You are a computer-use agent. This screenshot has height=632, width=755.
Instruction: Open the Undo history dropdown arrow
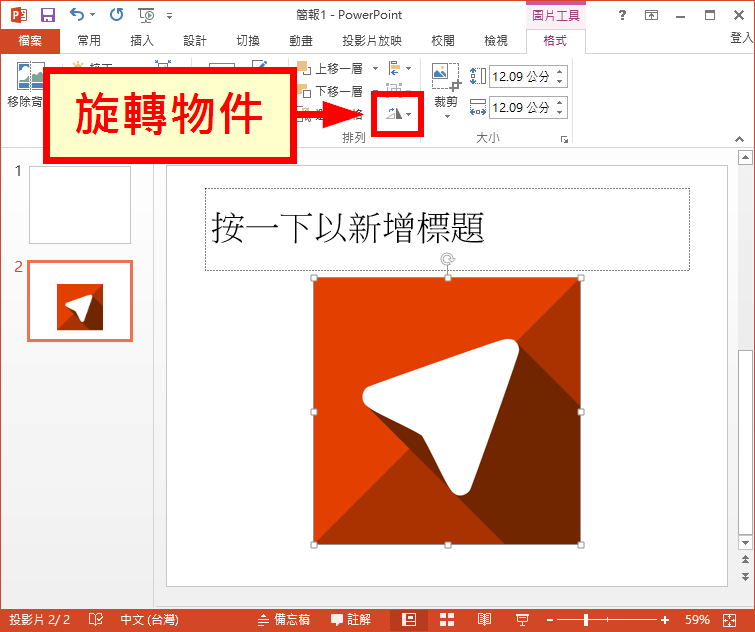93,15
